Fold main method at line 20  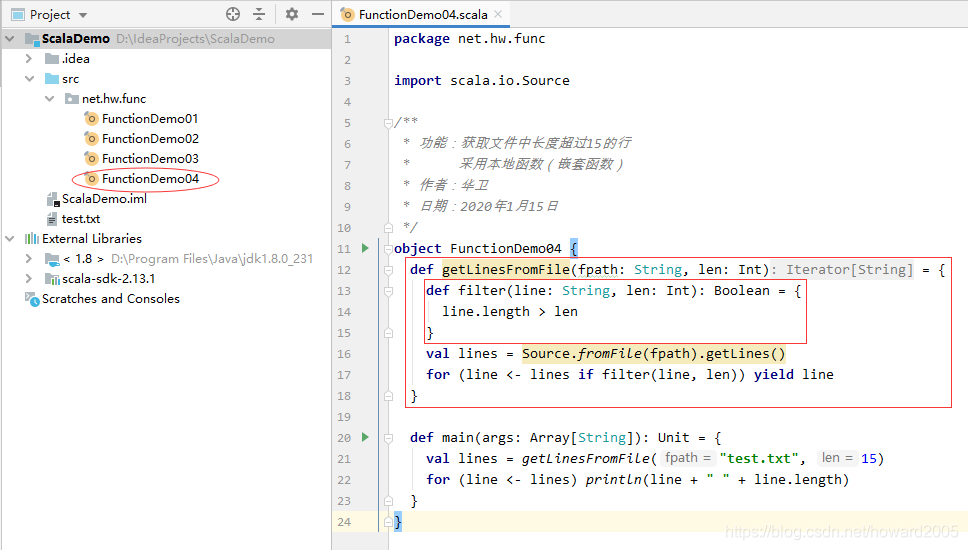pos(388,438)
